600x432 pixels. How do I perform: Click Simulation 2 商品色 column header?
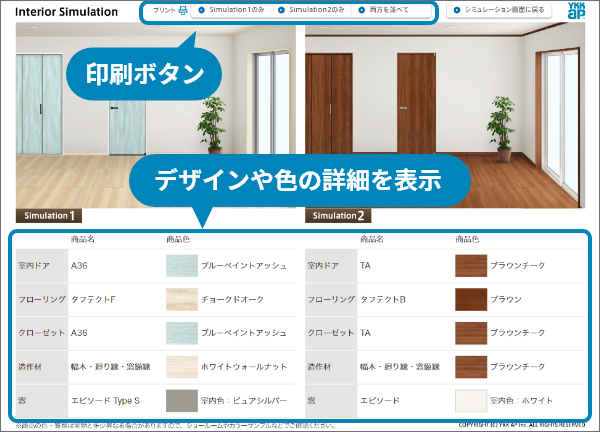[467, 240]
